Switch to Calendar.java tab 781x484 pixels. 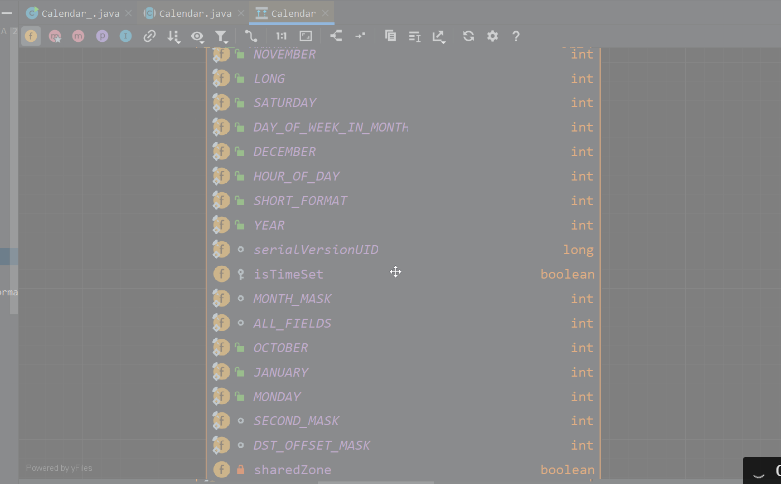(x=195, y=13)
